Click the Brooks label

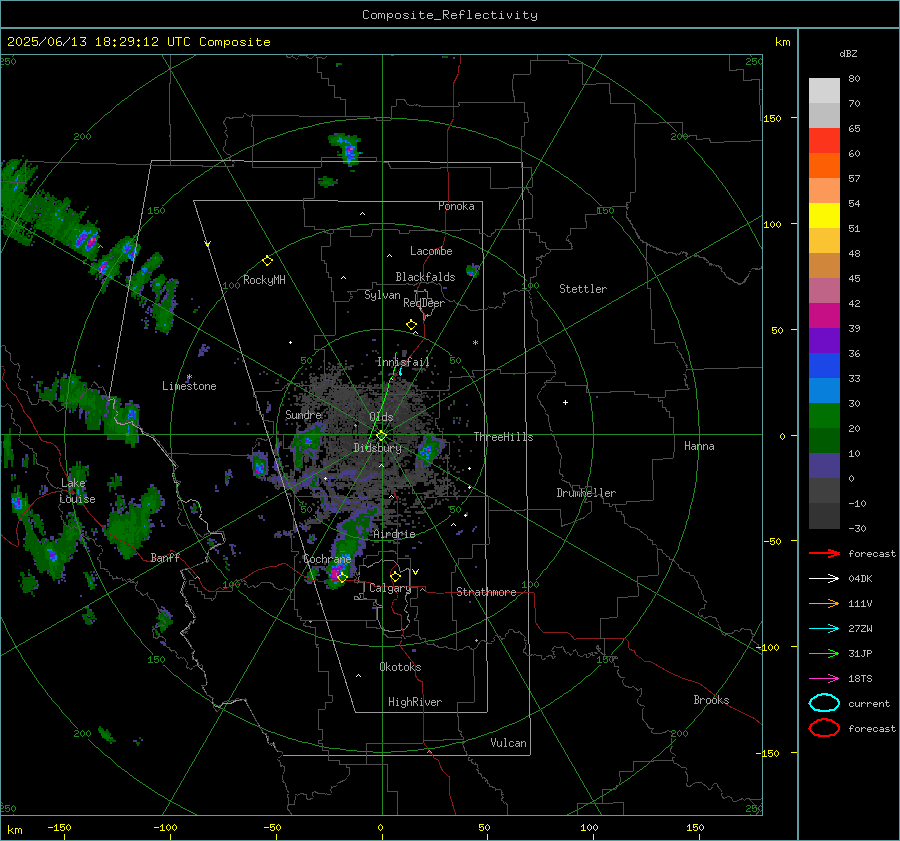pyautogui.click(x=711, y=700)
